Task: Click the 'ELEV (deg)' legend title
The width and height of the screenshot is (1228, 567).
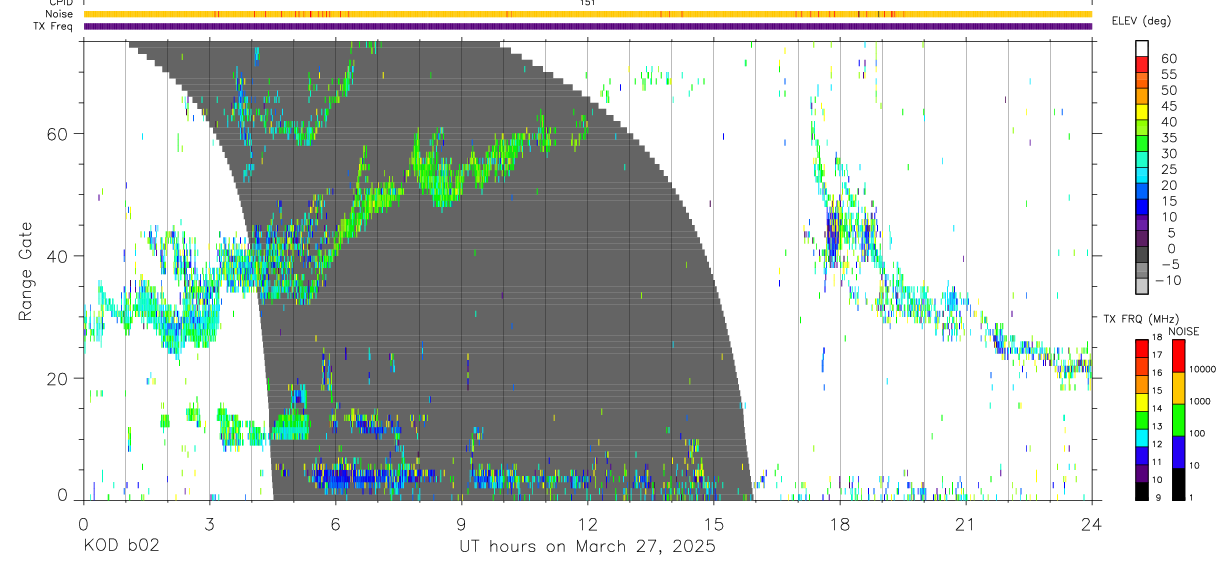Action: point(1141,20)
